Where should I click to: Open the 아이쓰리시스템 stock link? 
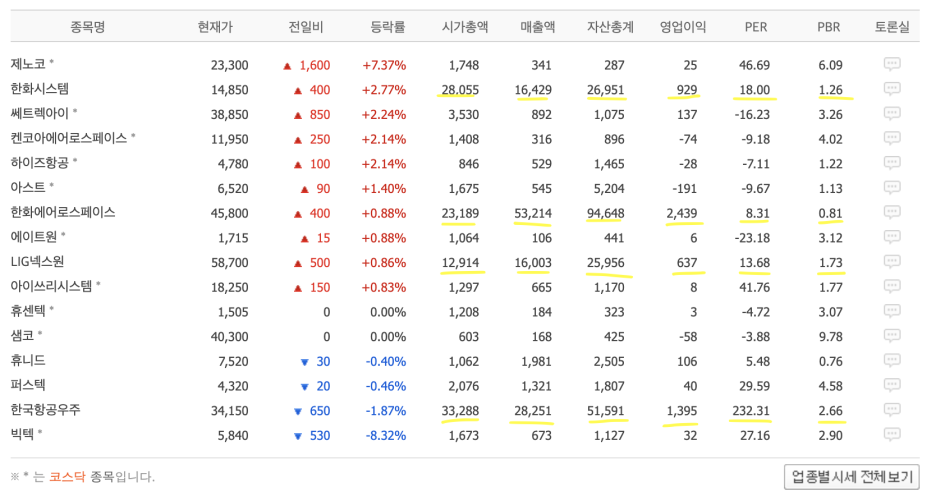(51, 286)
